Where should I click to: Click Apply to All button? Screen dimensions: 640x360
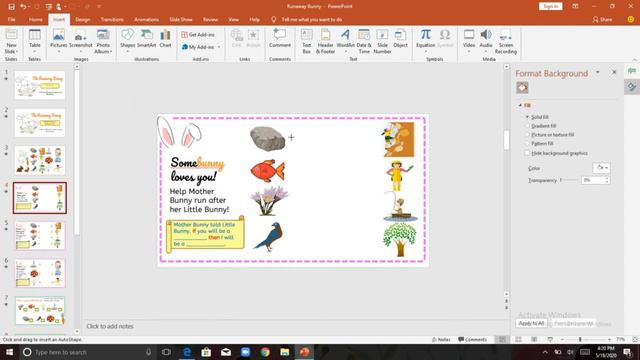tap(531, 323)
